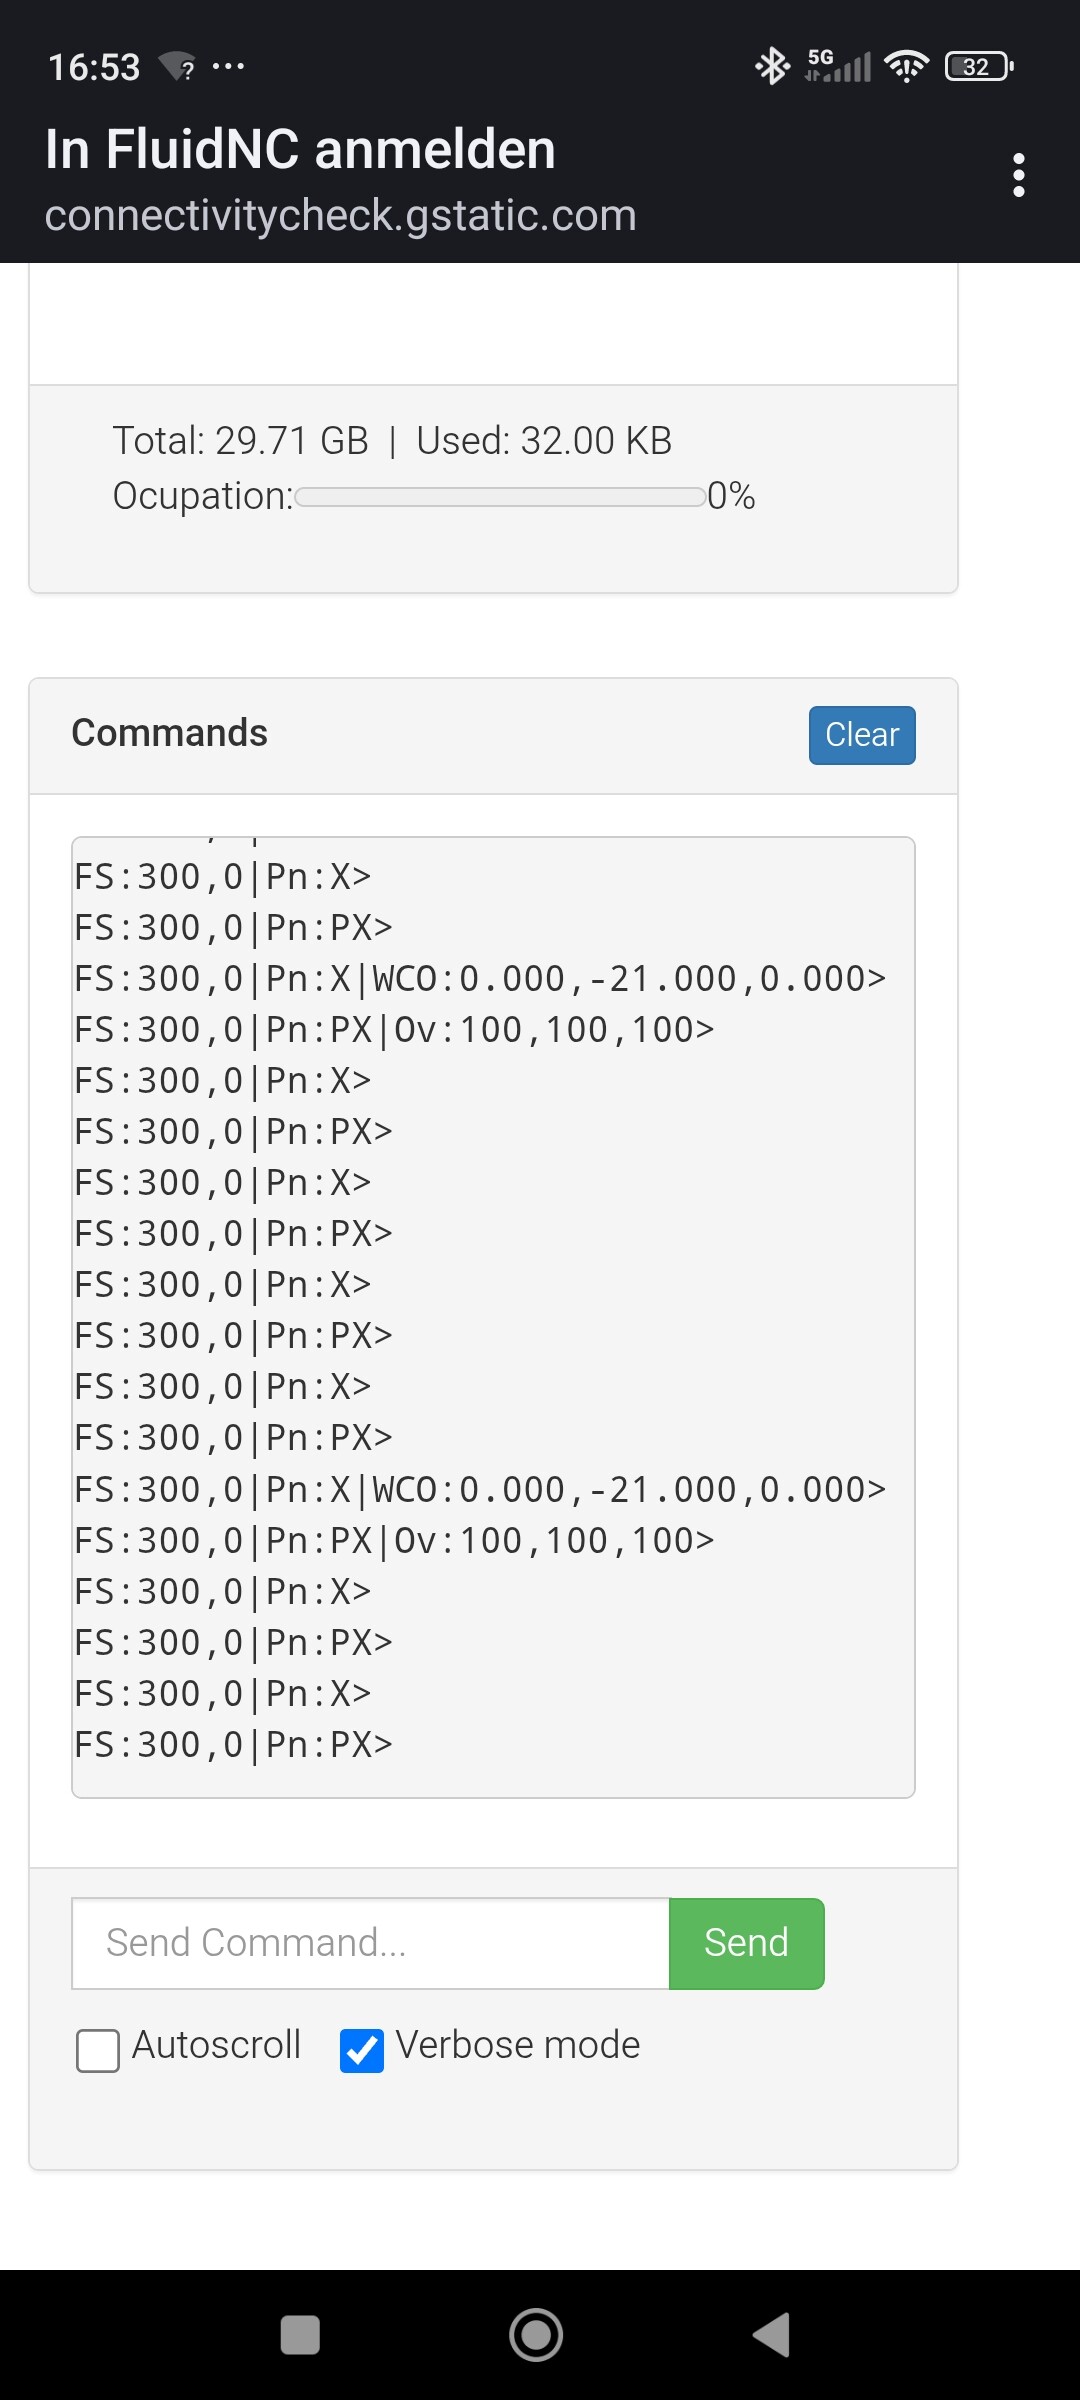Tap the recent apps square button
This screenshot has width=1080, height=2400.
[x=300, y=2335]
